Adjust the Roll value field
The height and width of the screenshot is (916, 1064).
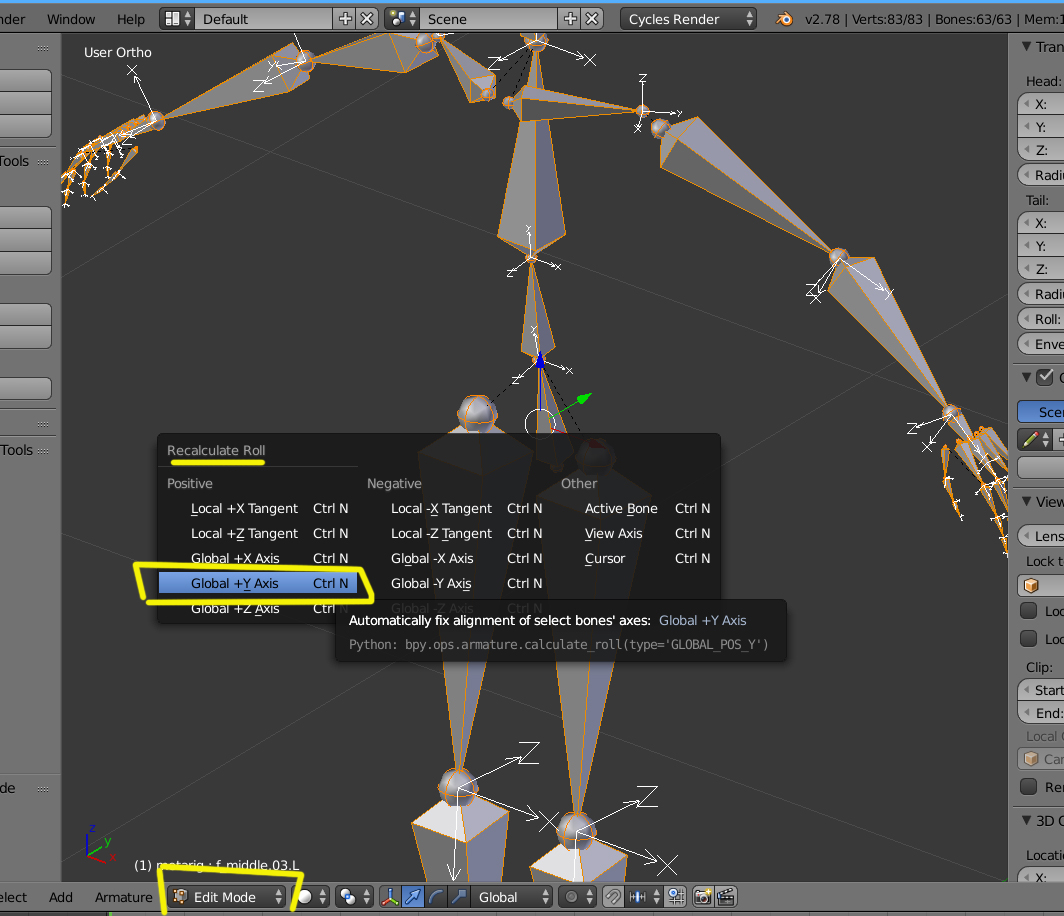1041,319
